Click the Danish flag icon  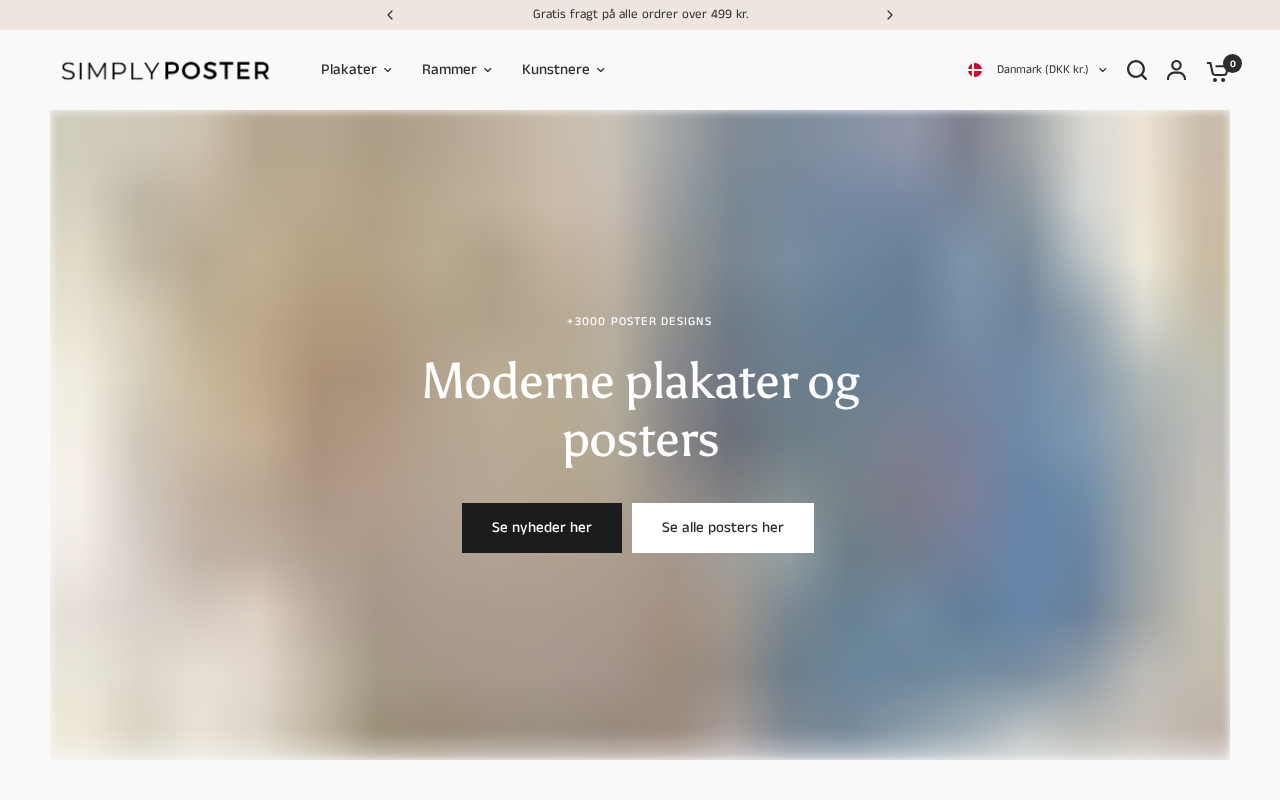[975, 70]
